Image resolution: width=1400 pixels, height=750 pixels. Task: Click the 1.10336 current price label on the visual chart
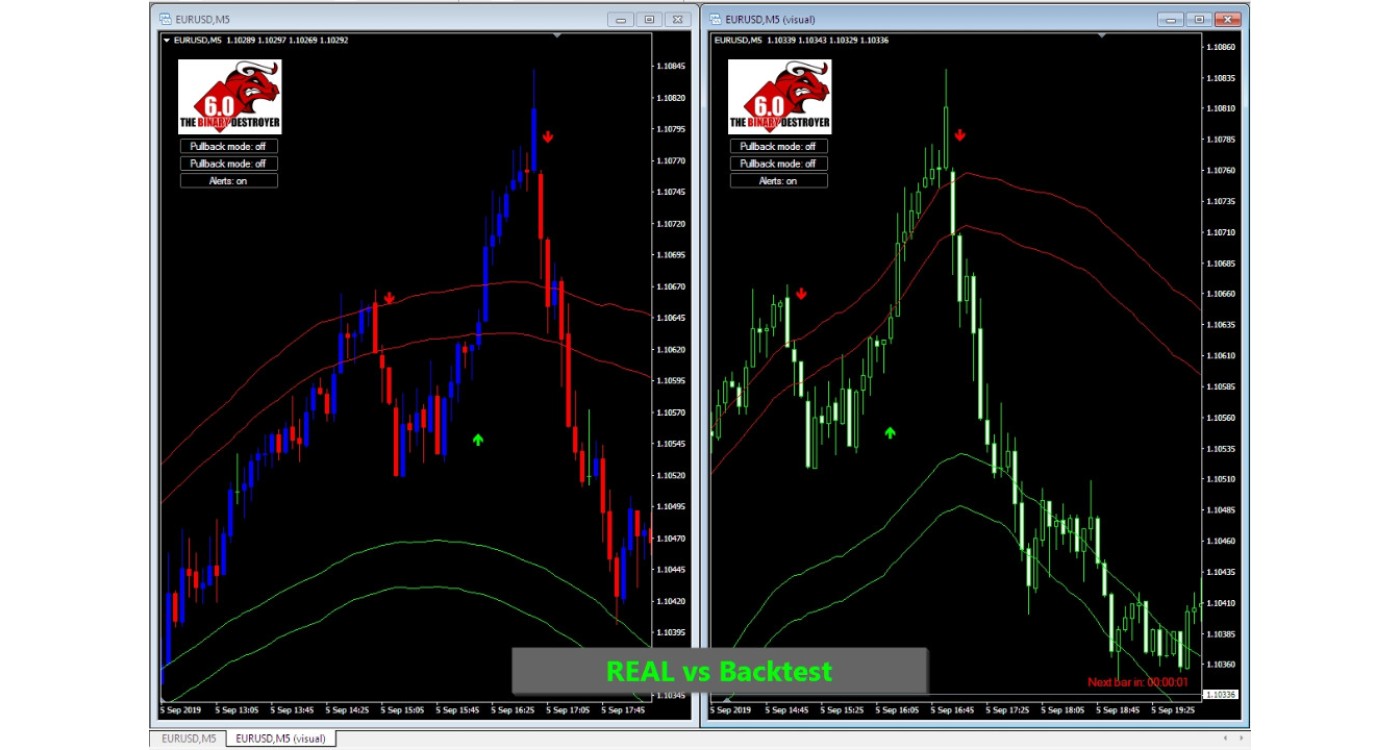tap(1221, 694)
